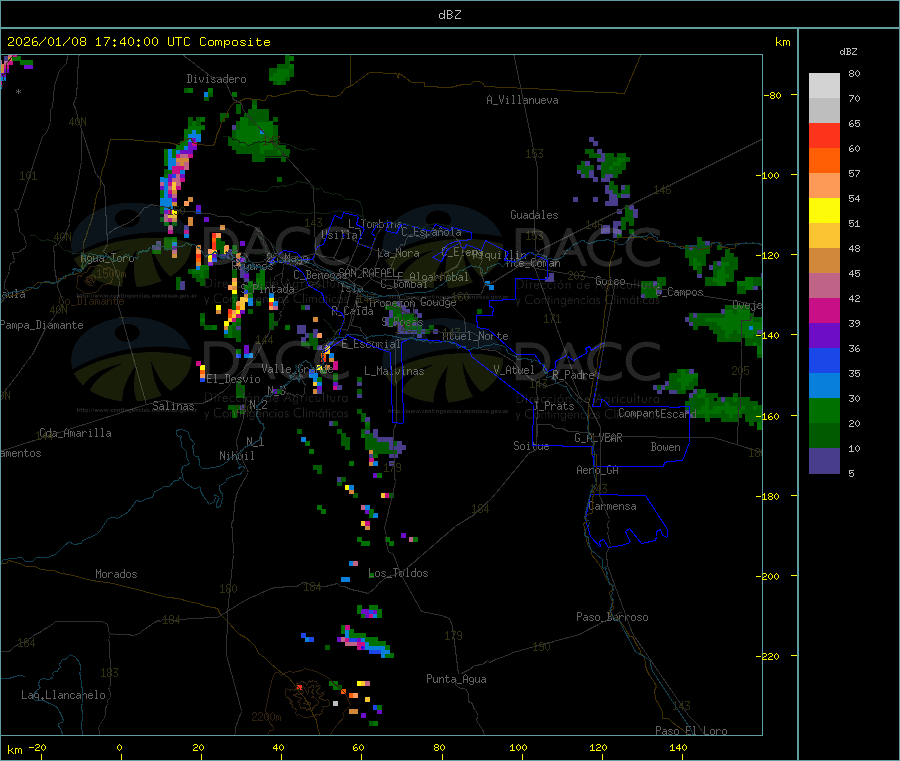Select the Carmensa town label
Screen dimensions: 900x761
pyautogui.click(x=612, y=506)
